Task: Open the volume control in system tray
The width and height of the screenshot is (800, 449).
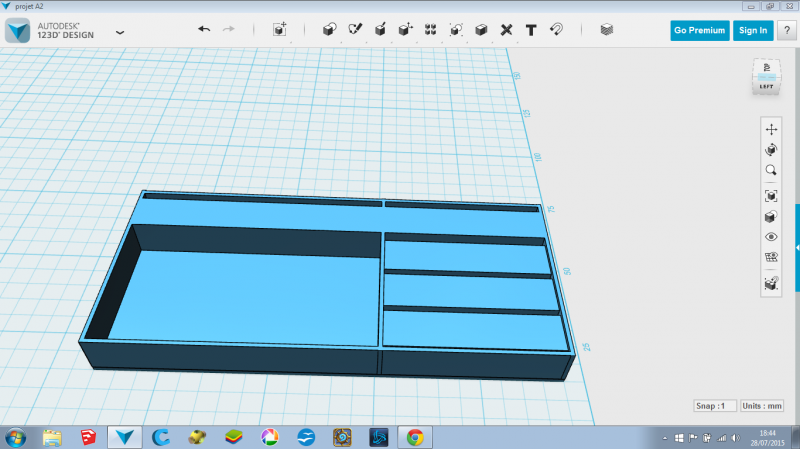Action: [735, 438]
